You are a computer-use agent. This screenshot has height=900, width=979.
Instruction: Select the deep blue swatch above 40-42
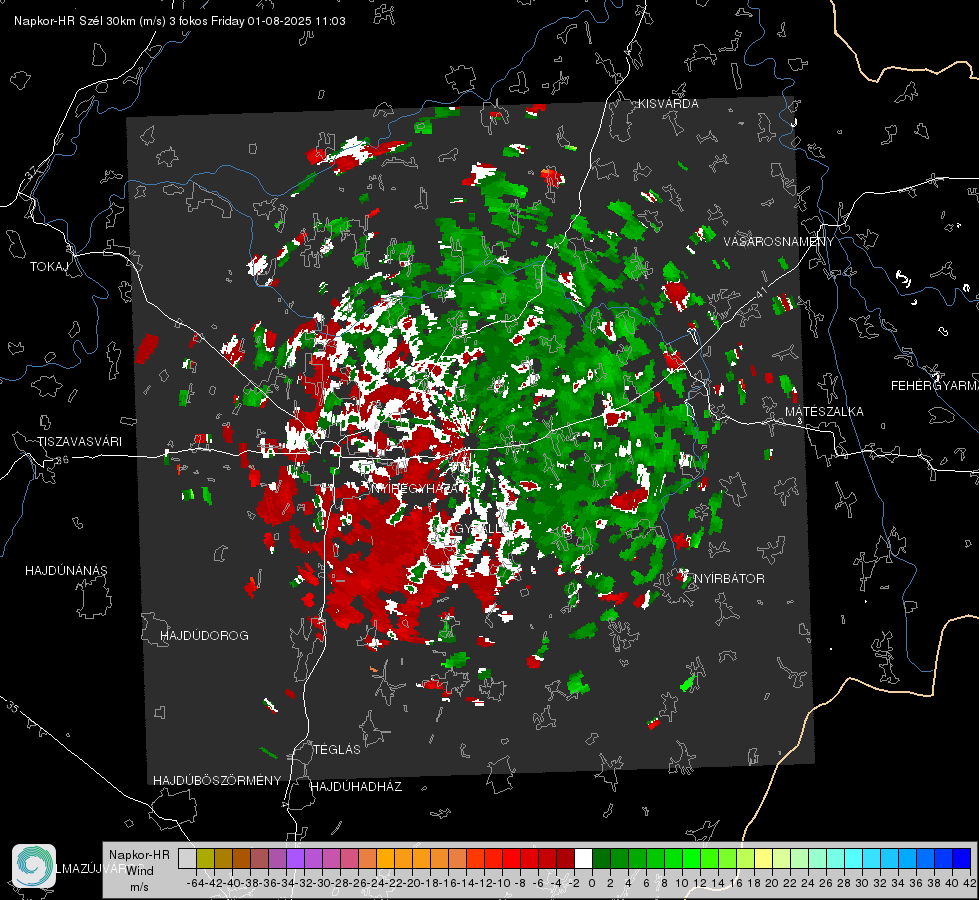[962, 858]
